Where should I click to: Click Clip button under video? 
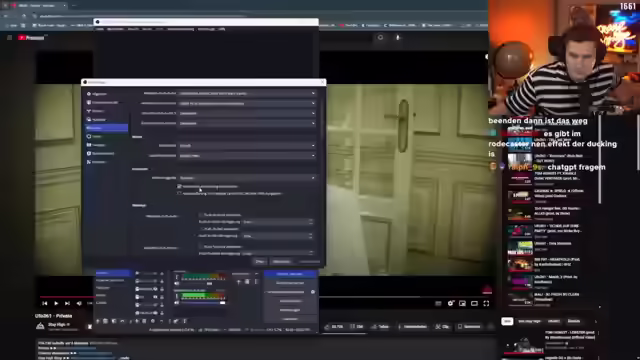[x=442, y=327]
